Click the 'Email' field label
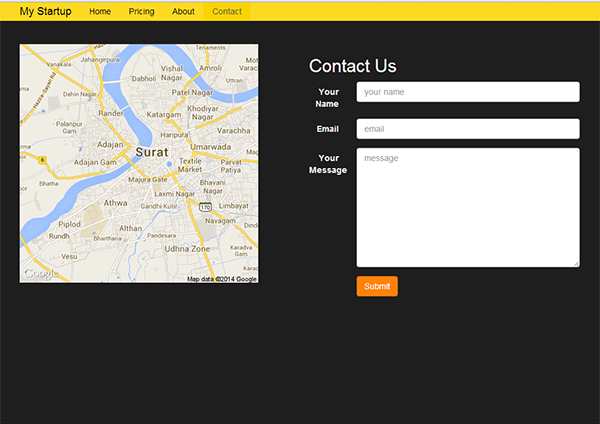Image resolution: width=600 pixels, height=424 pixels. pos(328,129)
